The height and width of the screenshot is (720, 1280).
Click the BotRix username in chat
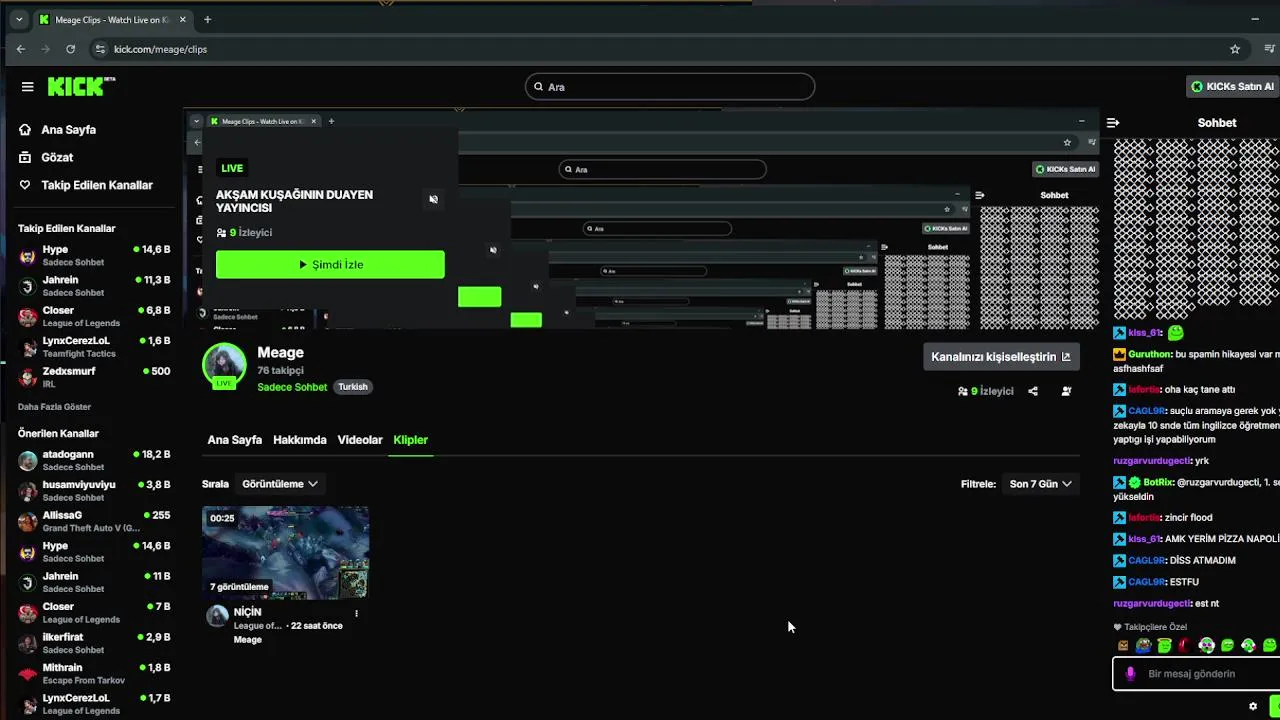[x=1158, y=482]
